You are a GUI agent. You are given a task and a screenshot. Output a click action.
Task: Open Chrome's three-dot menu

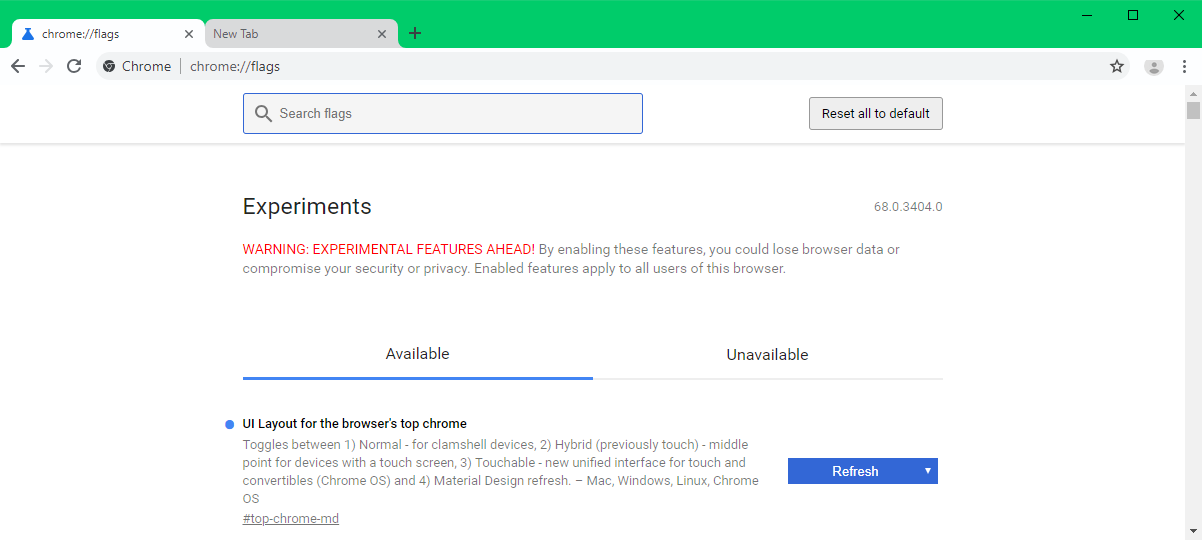coord(1185,66)
